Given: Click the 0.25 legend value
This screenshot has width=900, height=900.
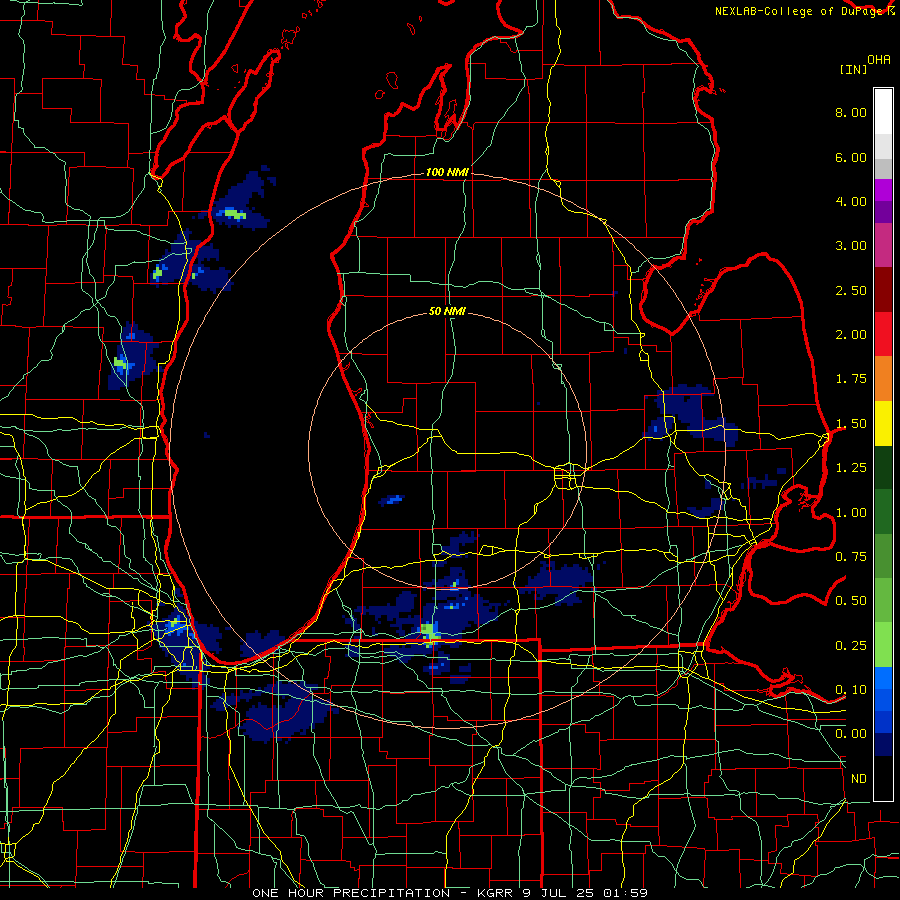Looking at the screenshot, I should click(851, 646).
